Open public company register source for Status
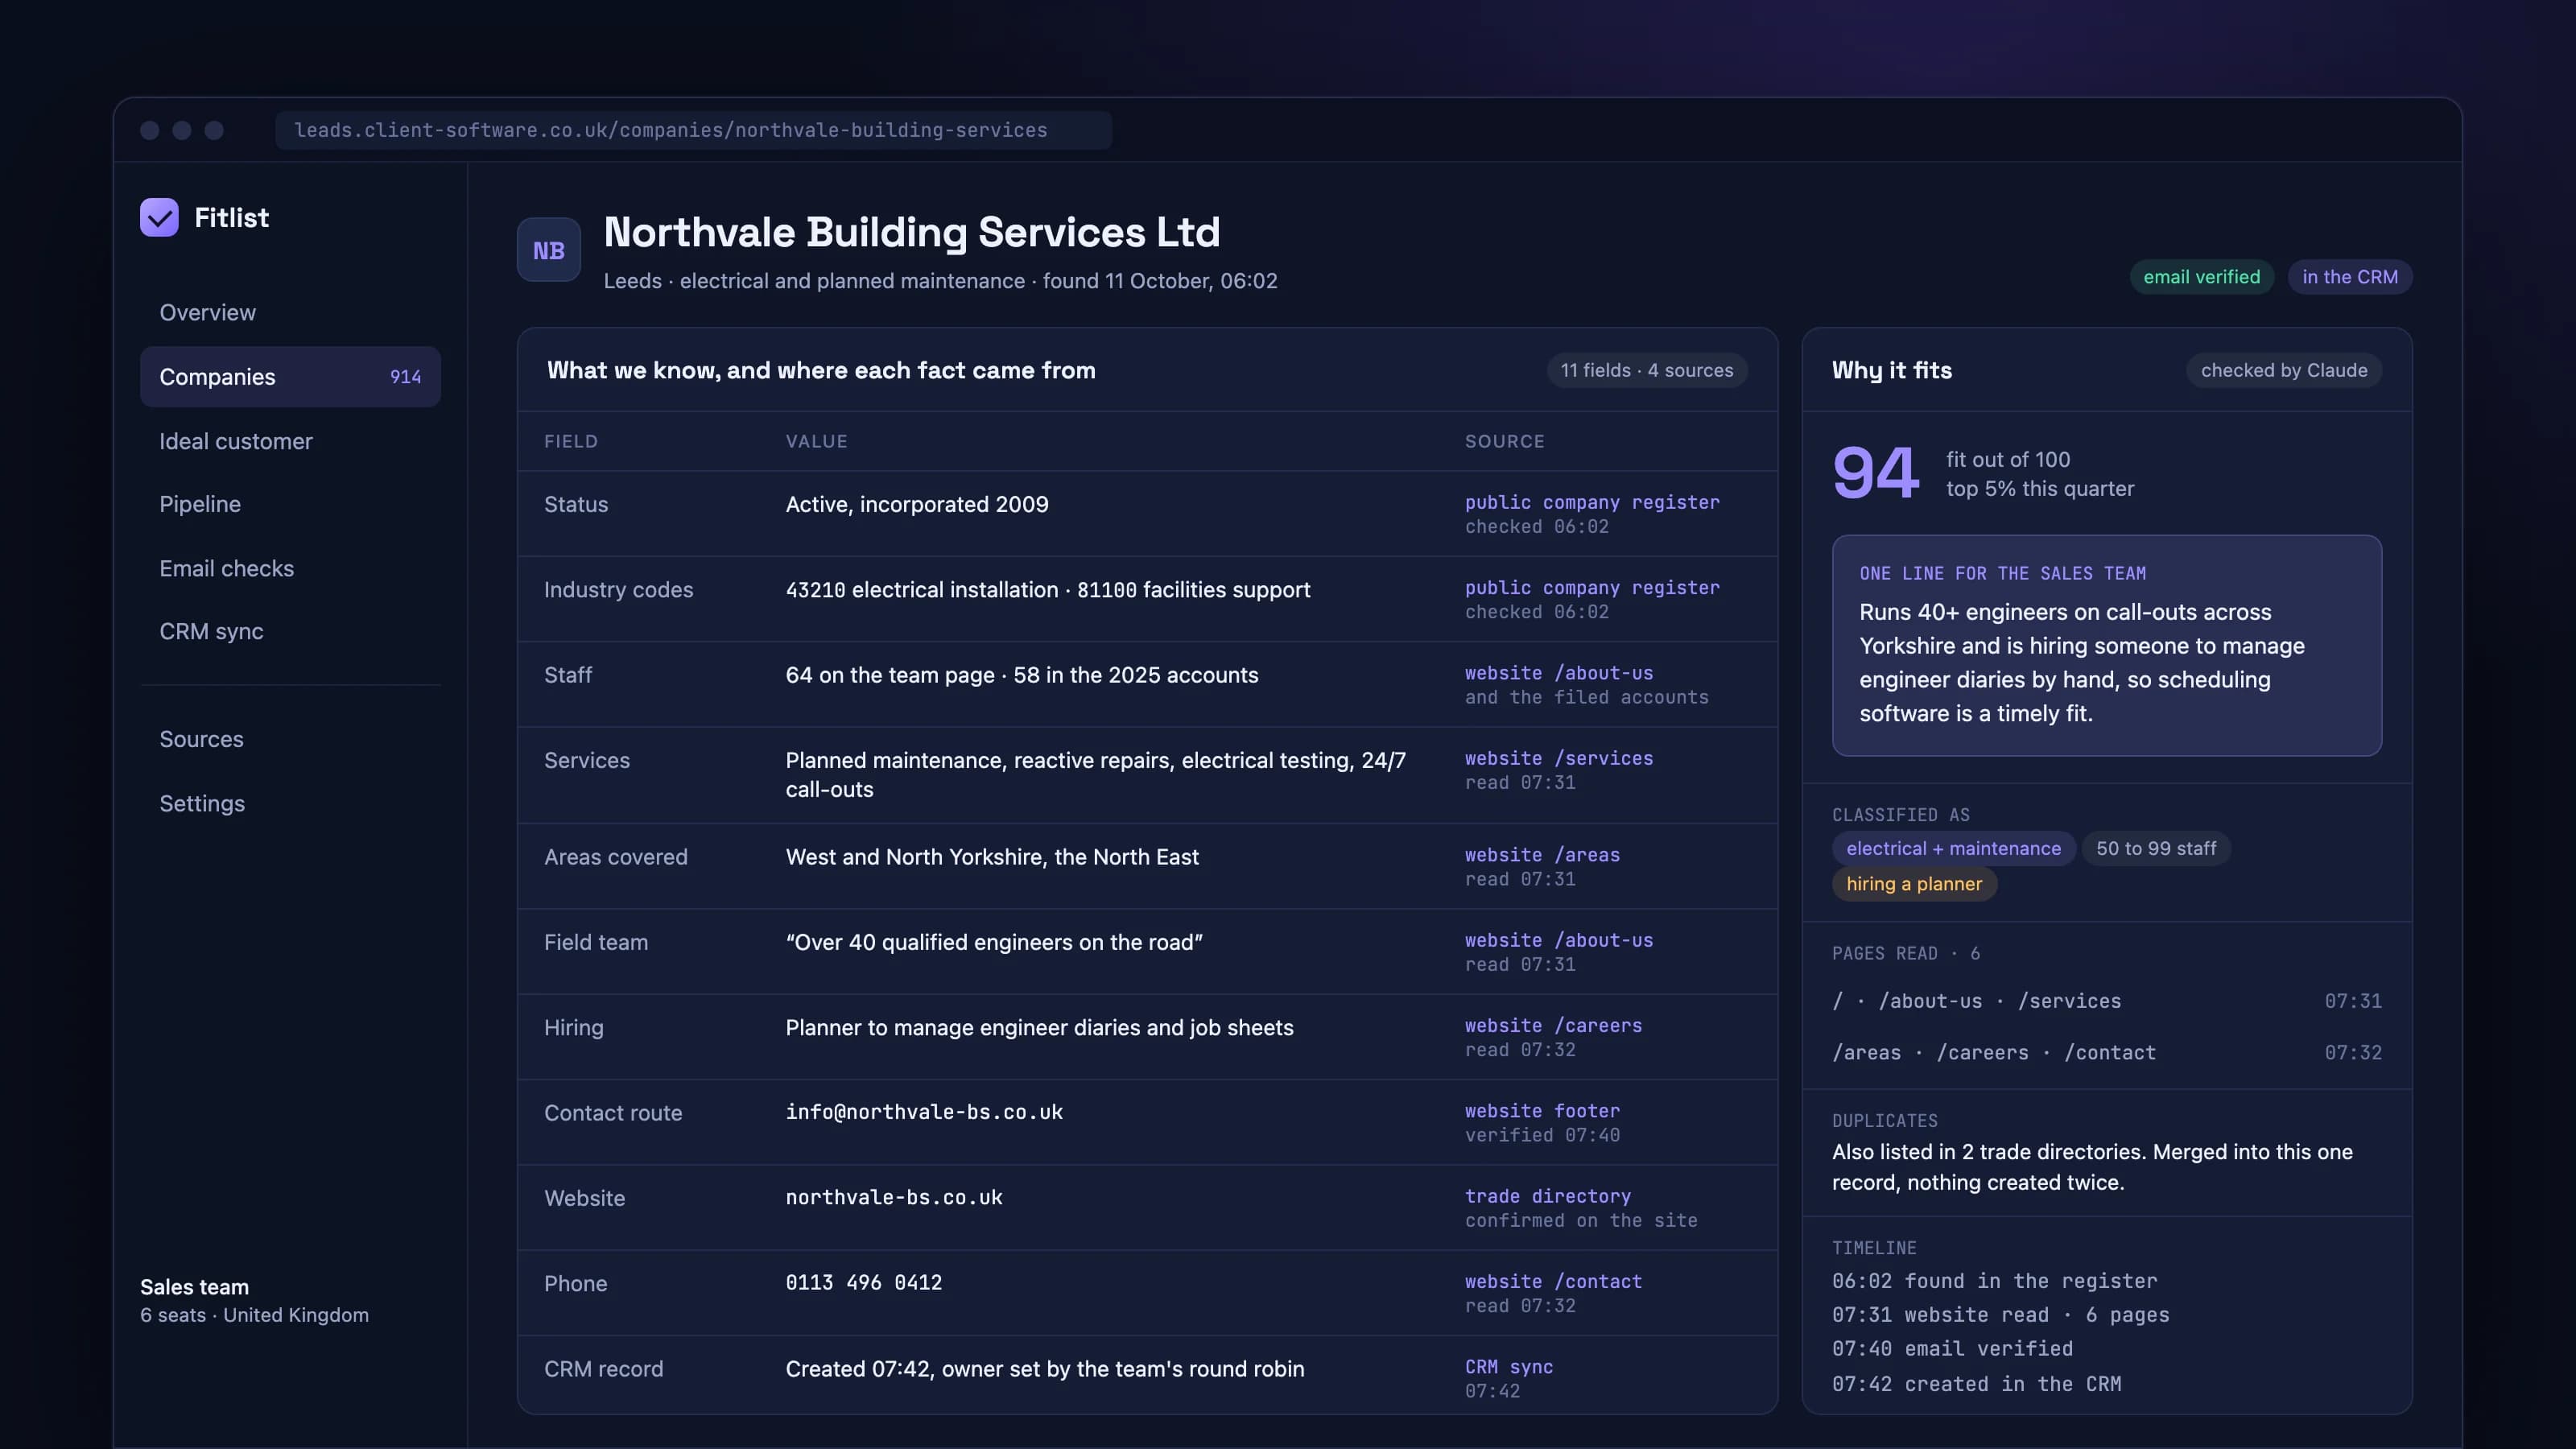The width and height of the screenshot is (2576, 1449). [1592, 502]
